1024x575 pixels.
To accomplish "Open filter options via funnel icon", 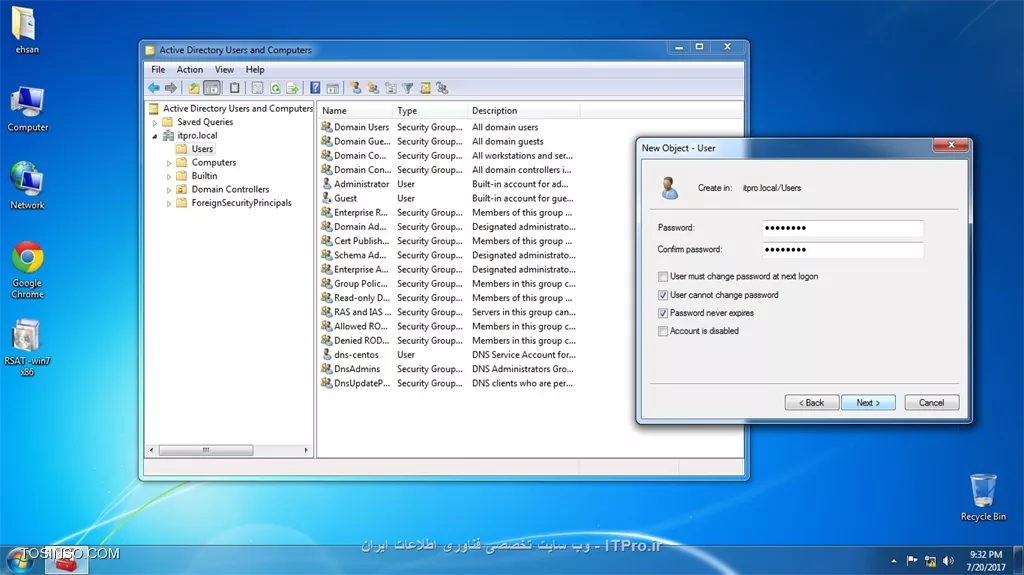I will [408, 88].
